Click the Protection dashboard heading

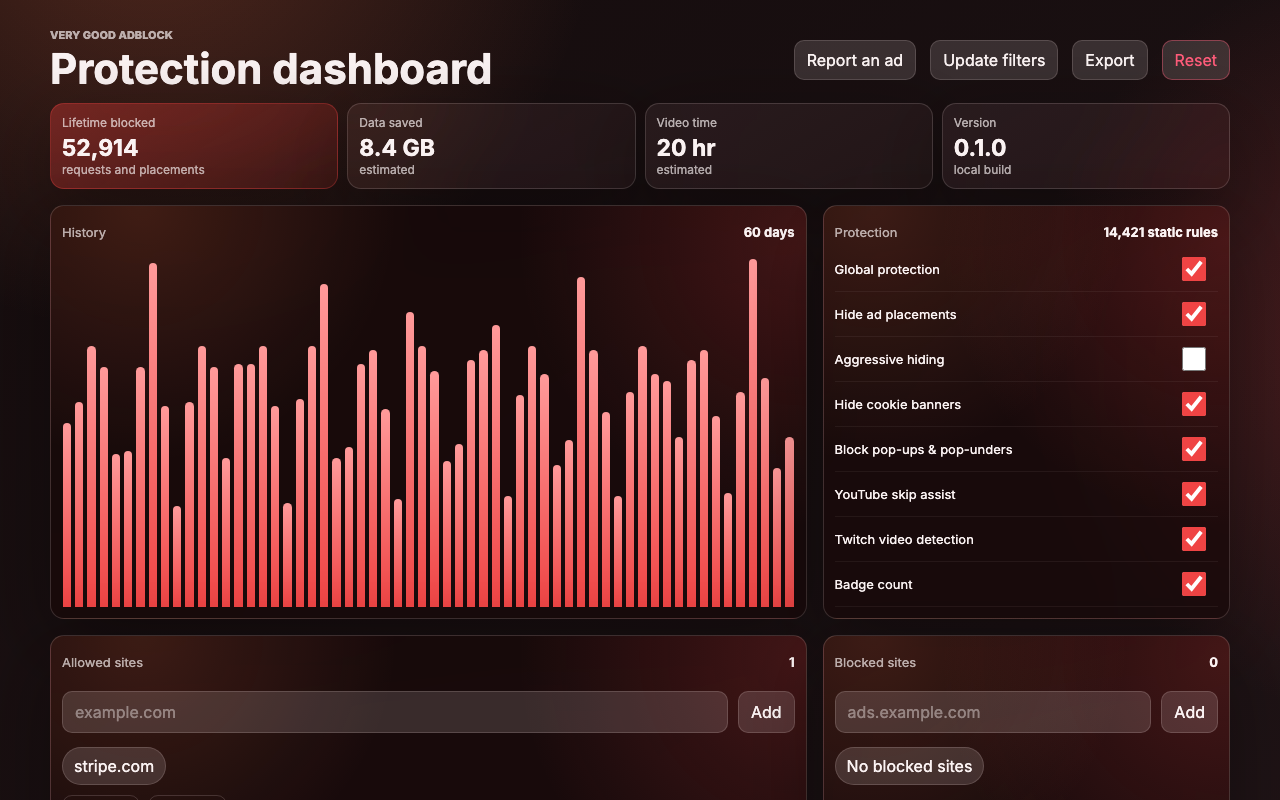click(x=271, y=69)
